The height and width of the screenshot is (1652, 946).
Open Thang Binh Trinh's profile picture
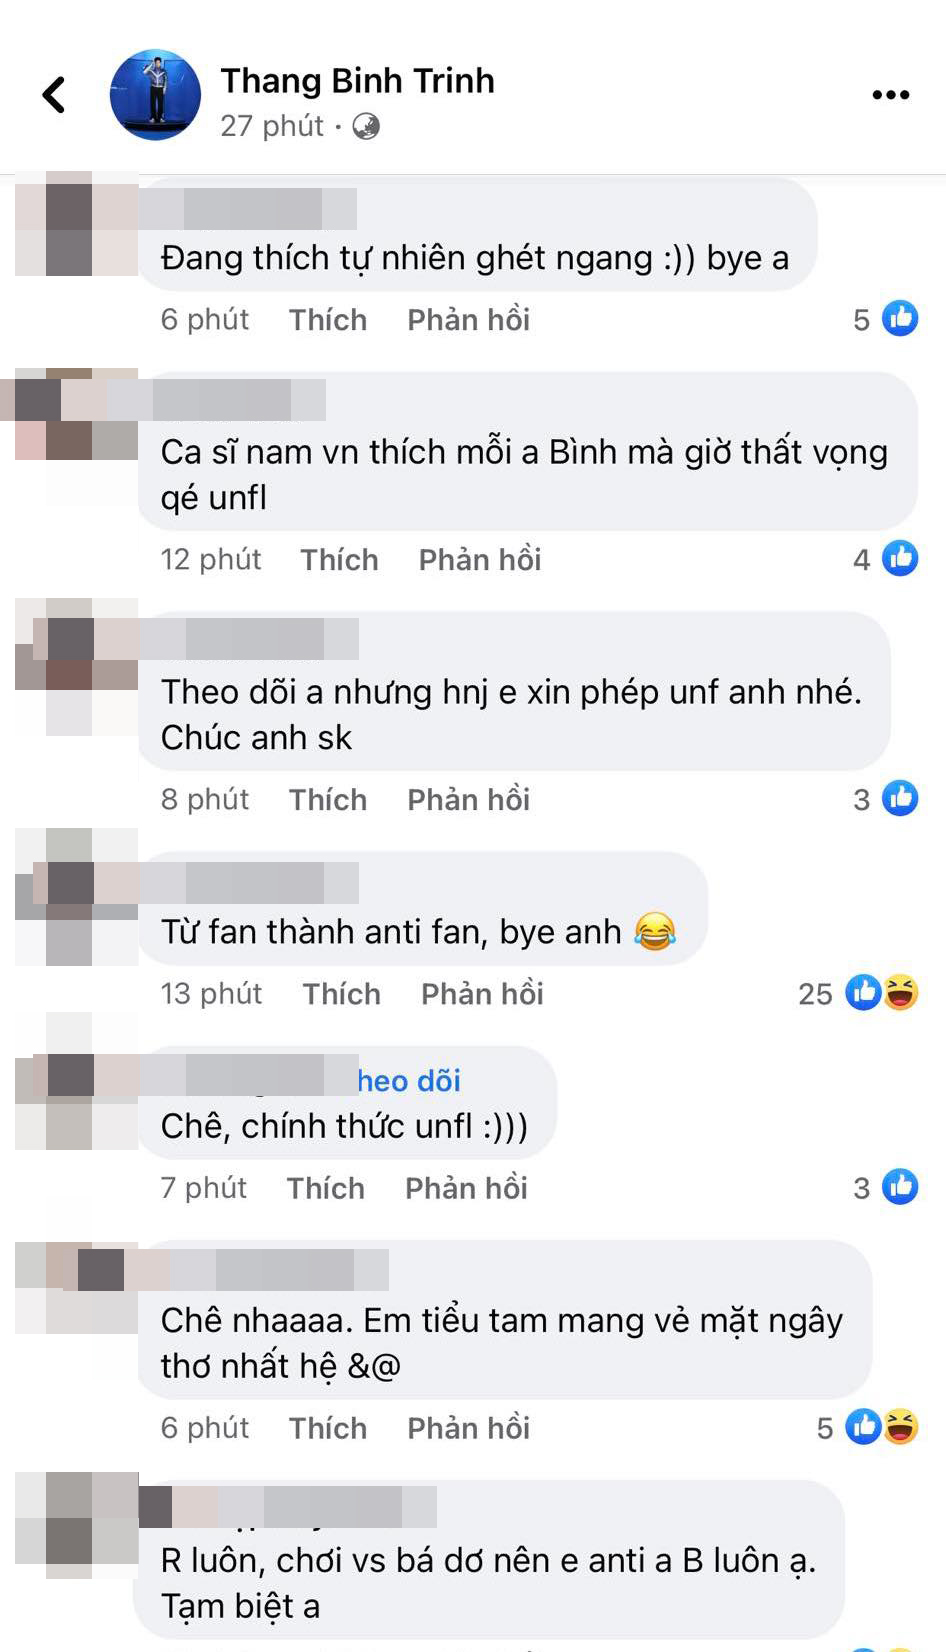155,95
